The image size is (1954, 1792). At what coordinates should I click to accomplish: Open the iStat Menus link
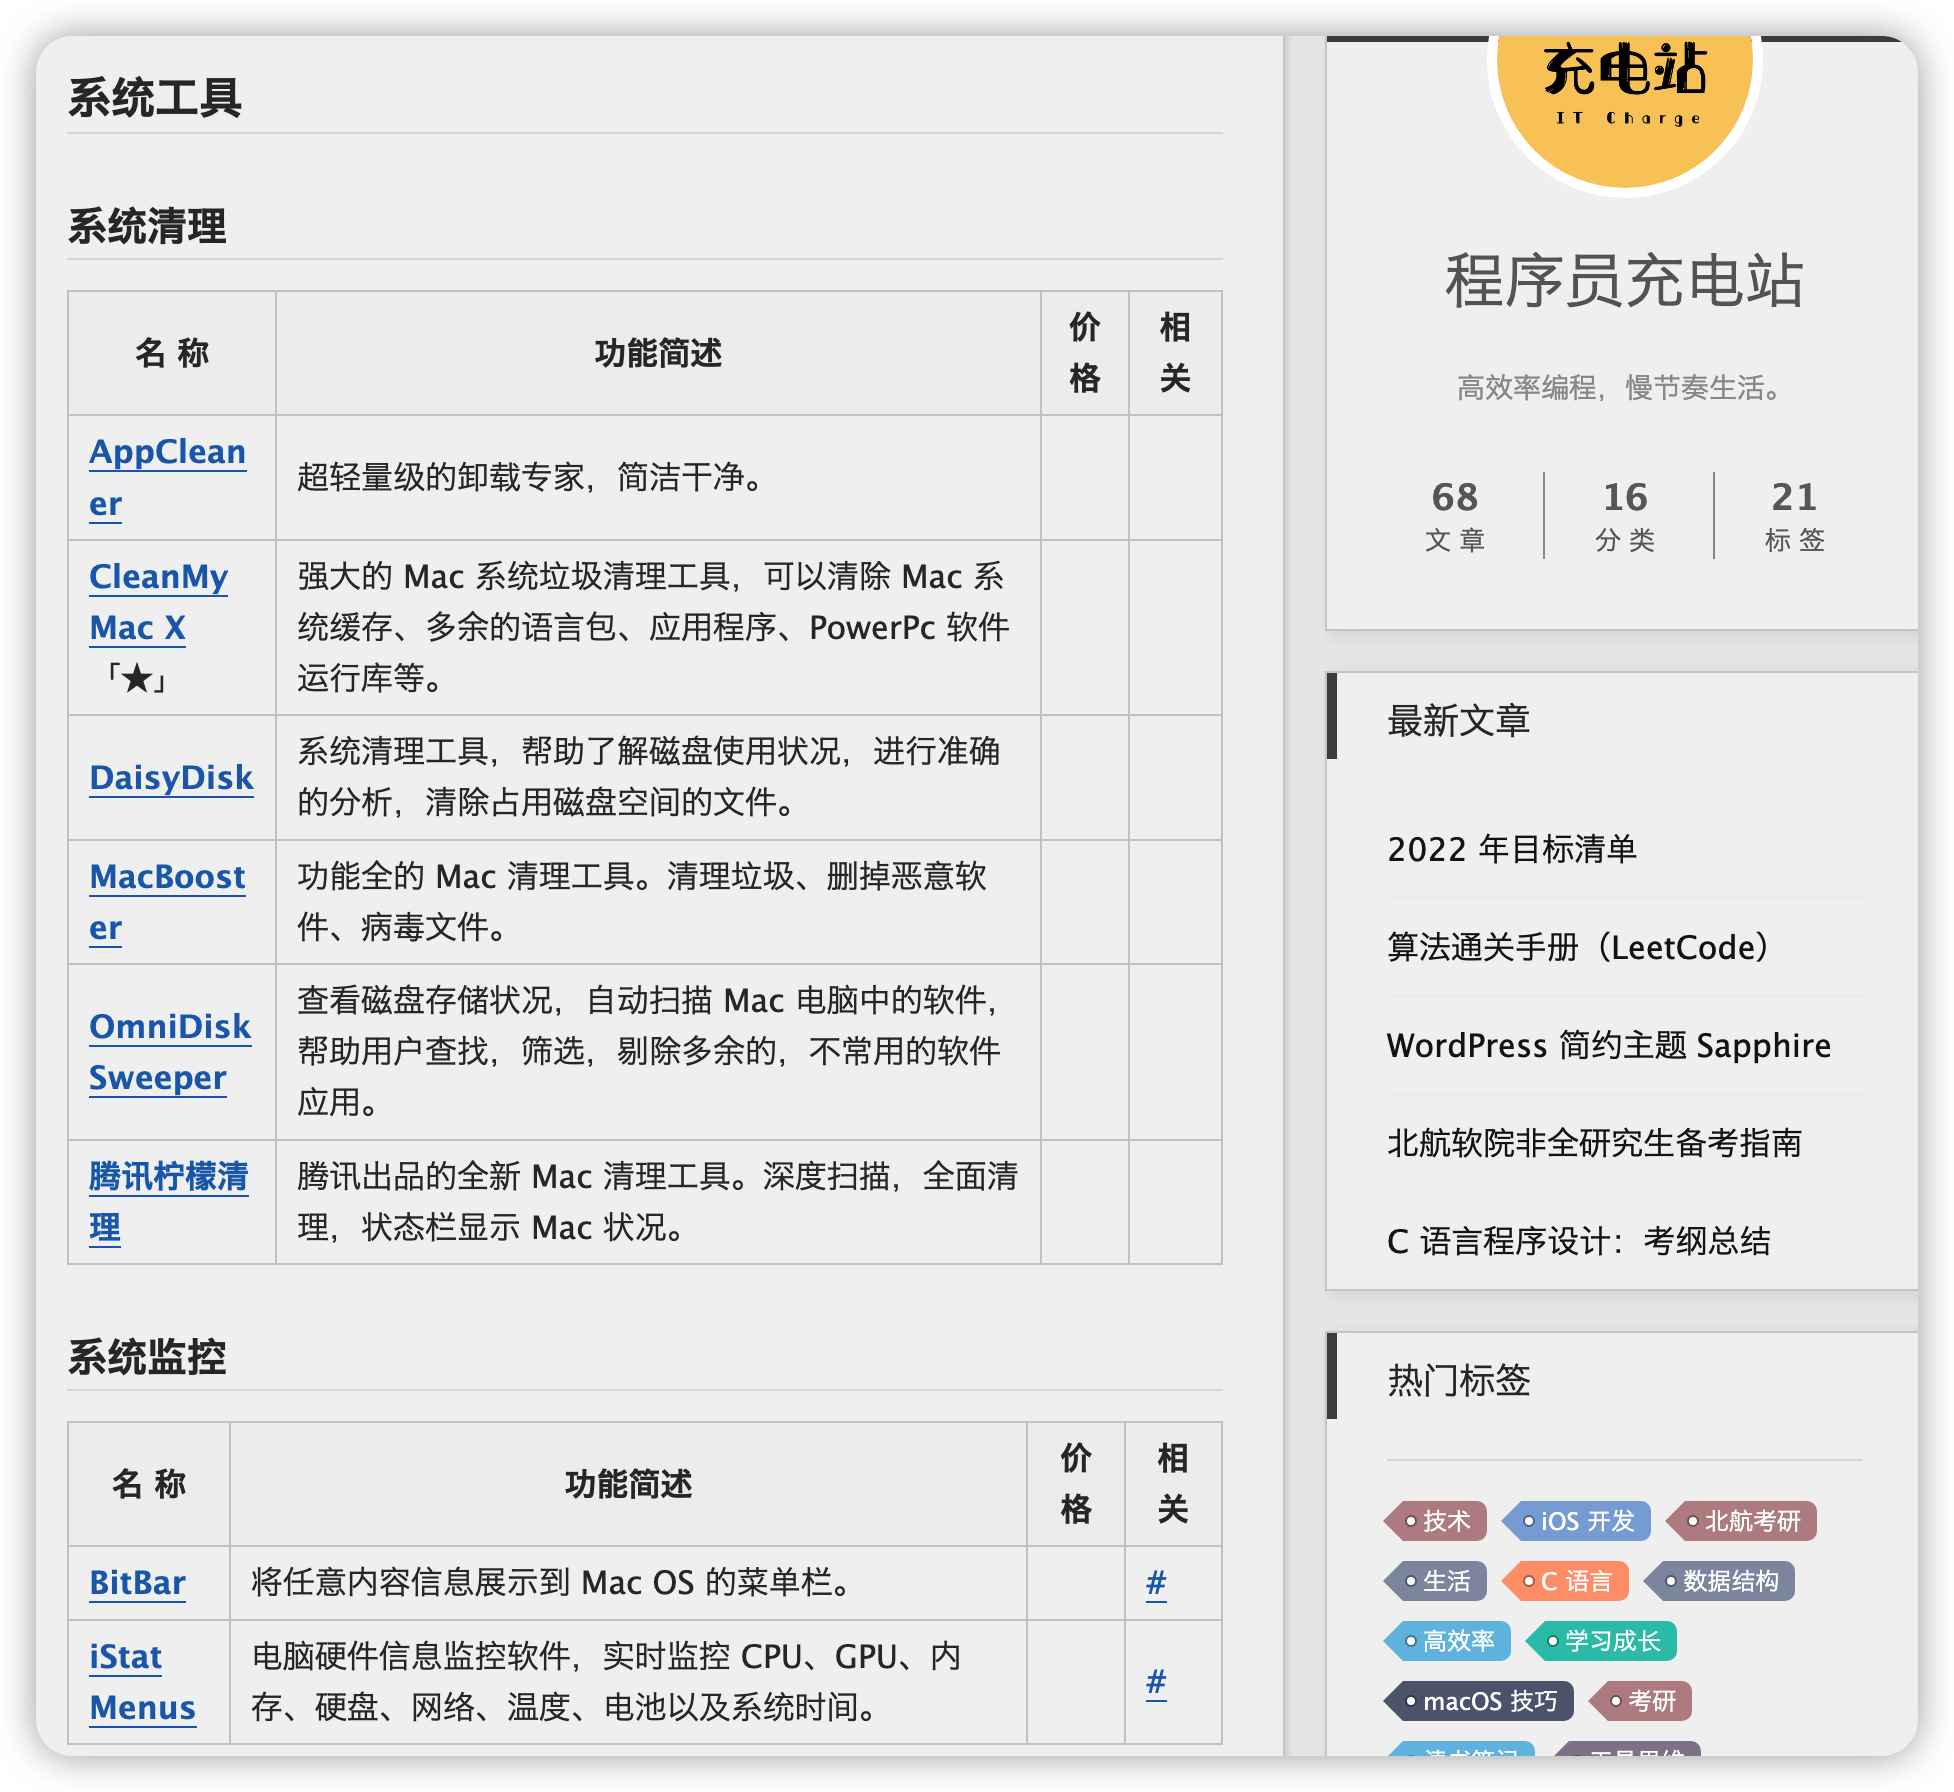[x=125, y=1658]
